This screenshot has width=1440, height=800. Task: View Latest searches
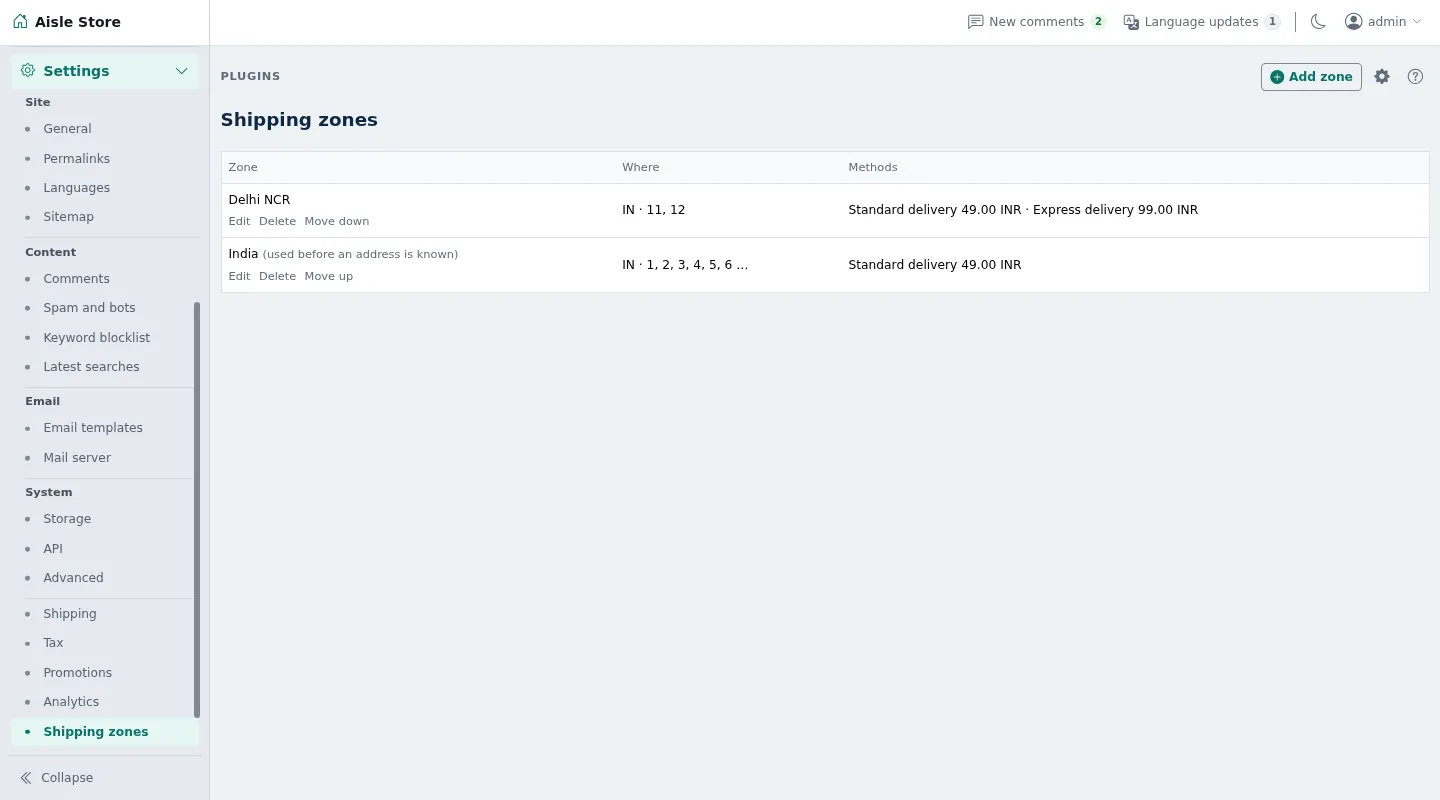(91, 367)
